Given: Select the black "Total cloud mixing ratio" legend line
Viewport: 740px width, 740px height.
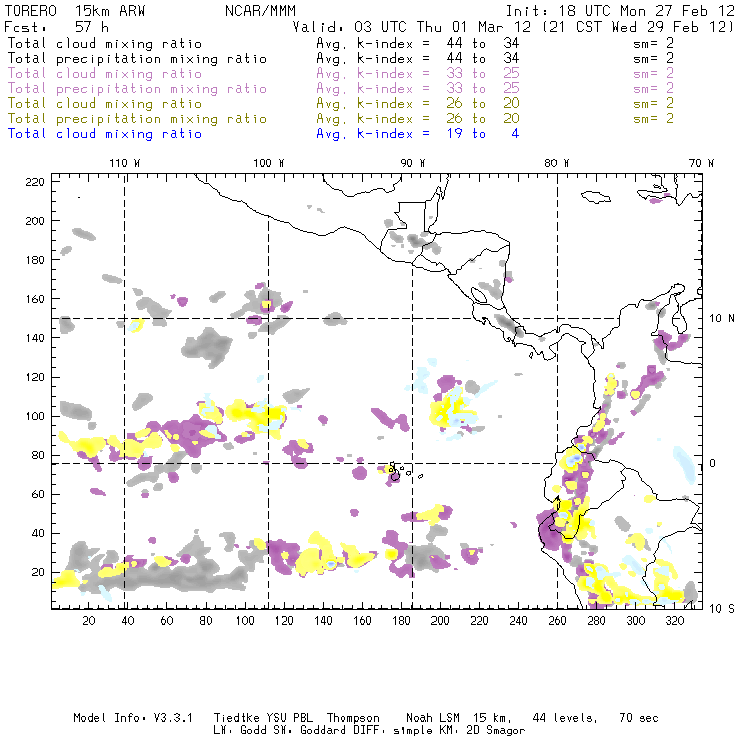Looking at the screenshot, I should click(x=105, y=43).
